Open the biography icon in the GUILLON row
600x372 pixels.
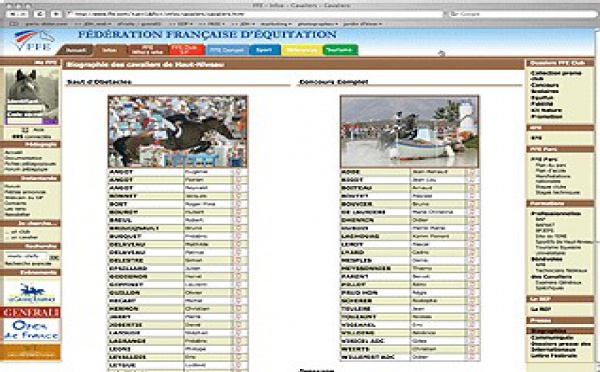238,293
